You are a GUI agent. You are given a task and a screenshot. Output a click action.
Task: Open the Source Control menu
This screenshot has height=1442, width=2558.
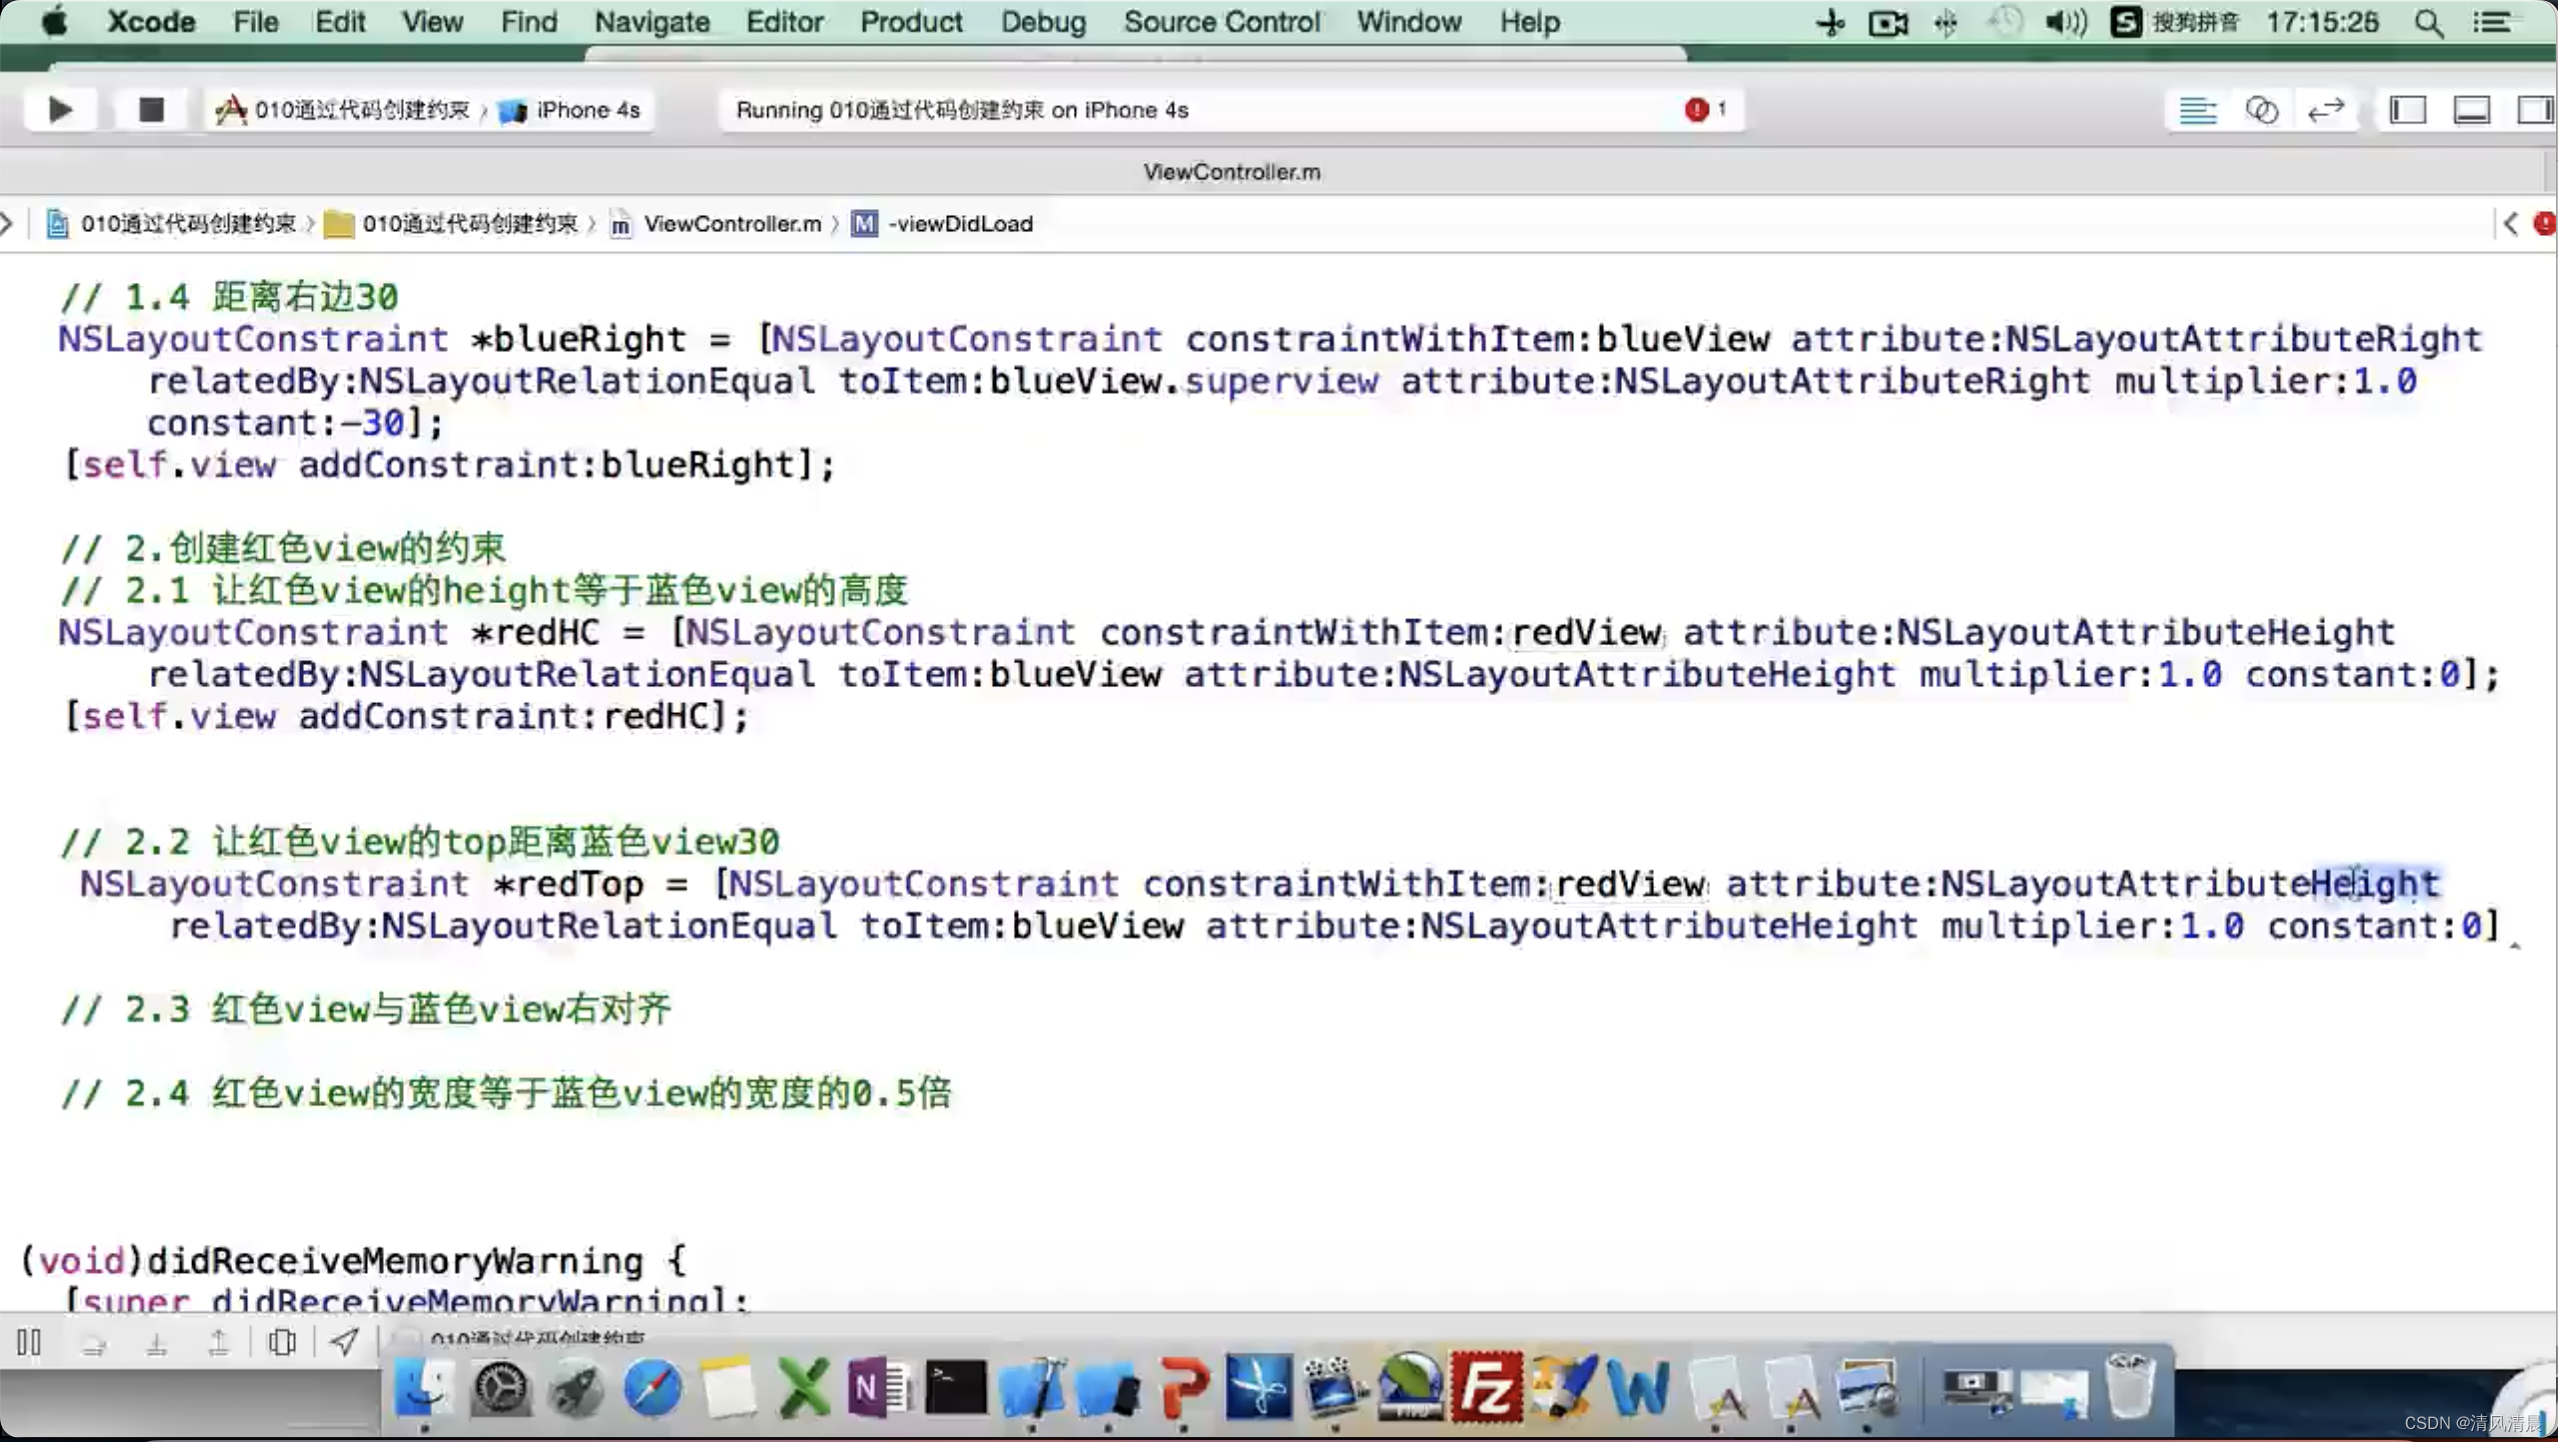click(x=1222, y=21)
